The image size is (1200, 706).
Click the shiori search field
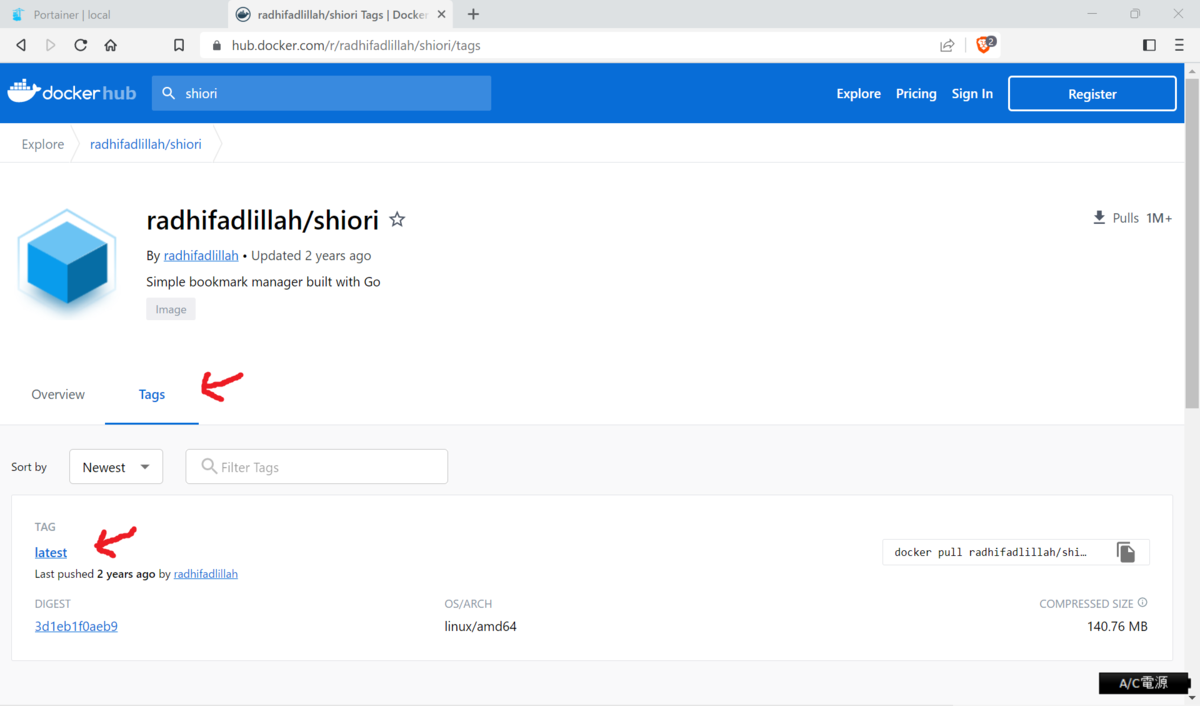(x=321, y=93)
